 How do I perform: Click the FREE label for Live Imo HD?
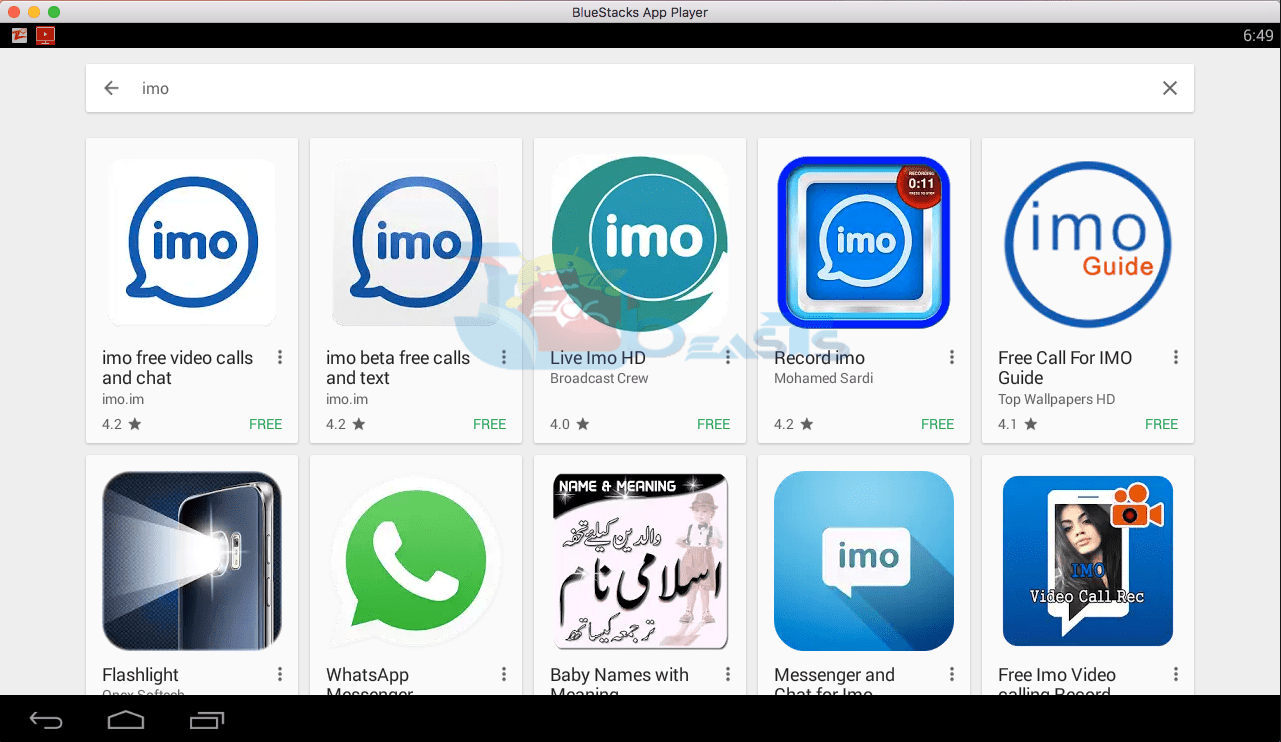[x=714, y=424]
